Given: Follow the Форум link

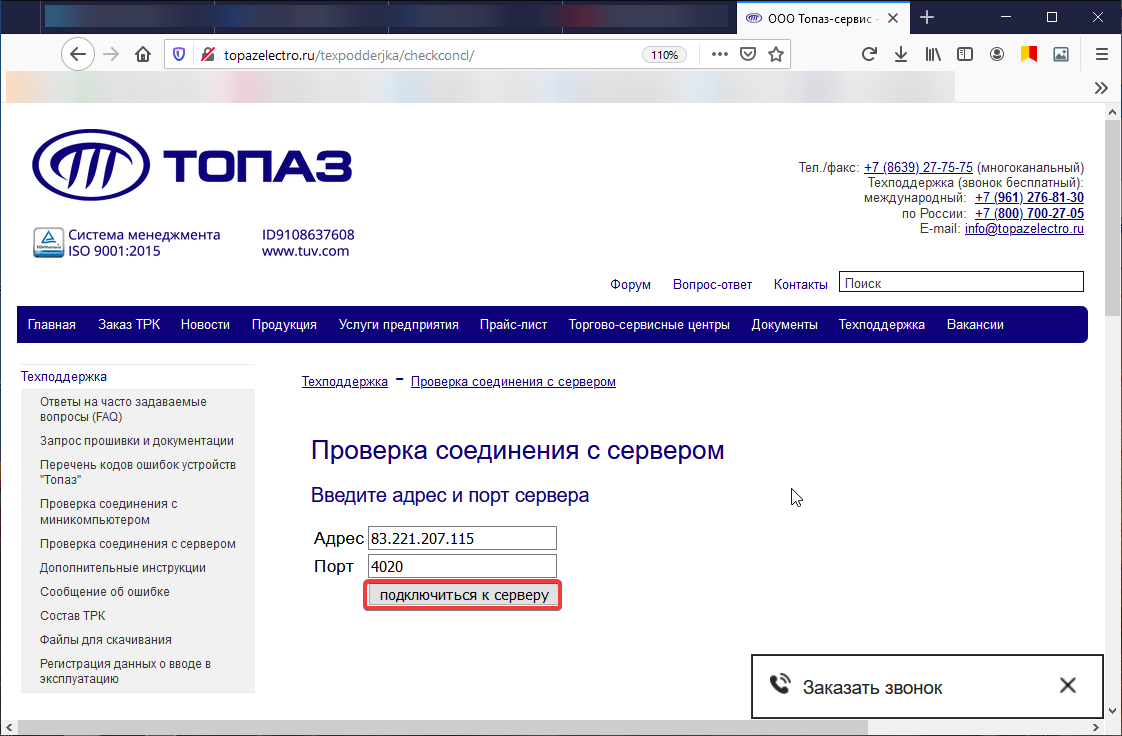Looking at the screenshot, I should click(630, 284).
